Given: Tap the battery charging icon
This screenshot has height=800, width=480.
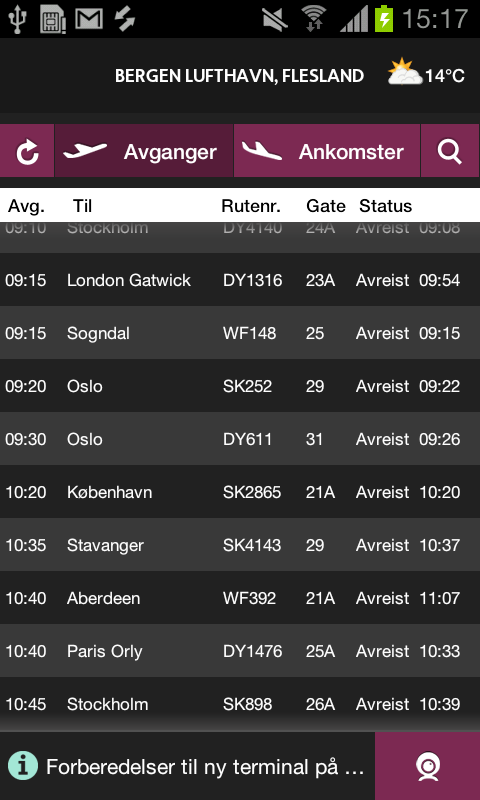Looking at the screenshot, I should coord(384,19).
